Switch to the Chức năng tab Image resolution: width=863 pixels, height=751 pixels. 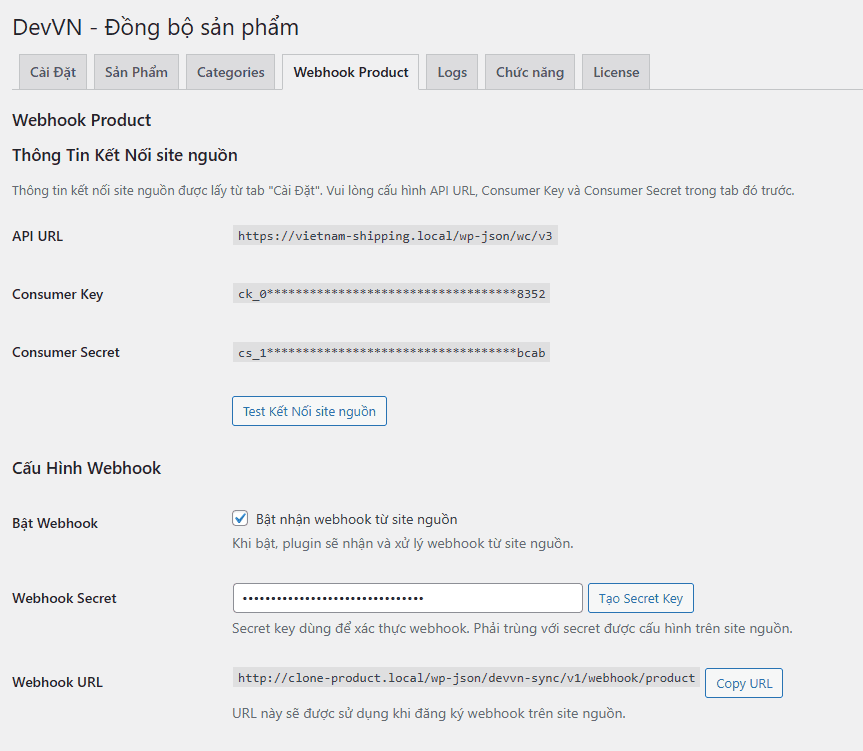[x=529, y=72]
